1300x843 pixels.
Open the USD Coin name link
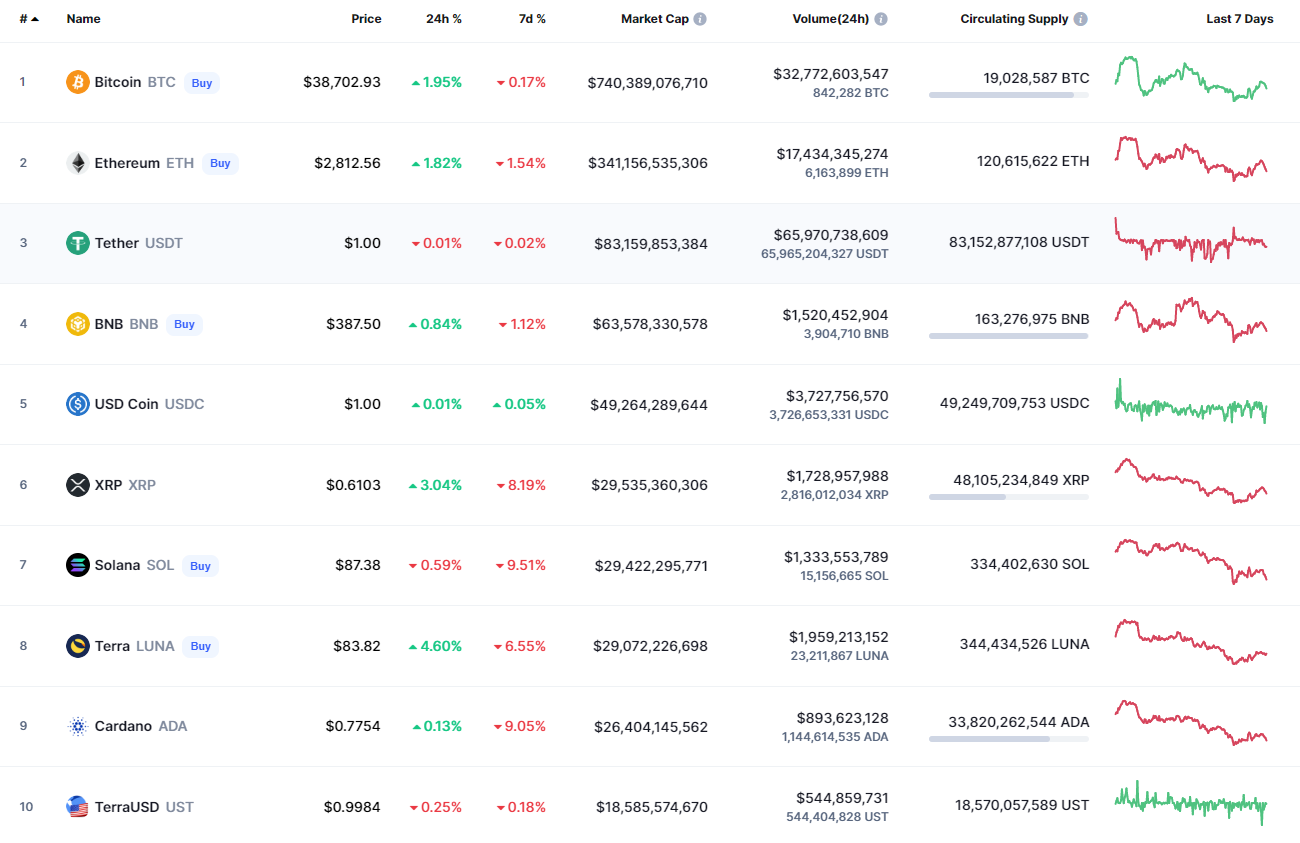coord(126,404)
